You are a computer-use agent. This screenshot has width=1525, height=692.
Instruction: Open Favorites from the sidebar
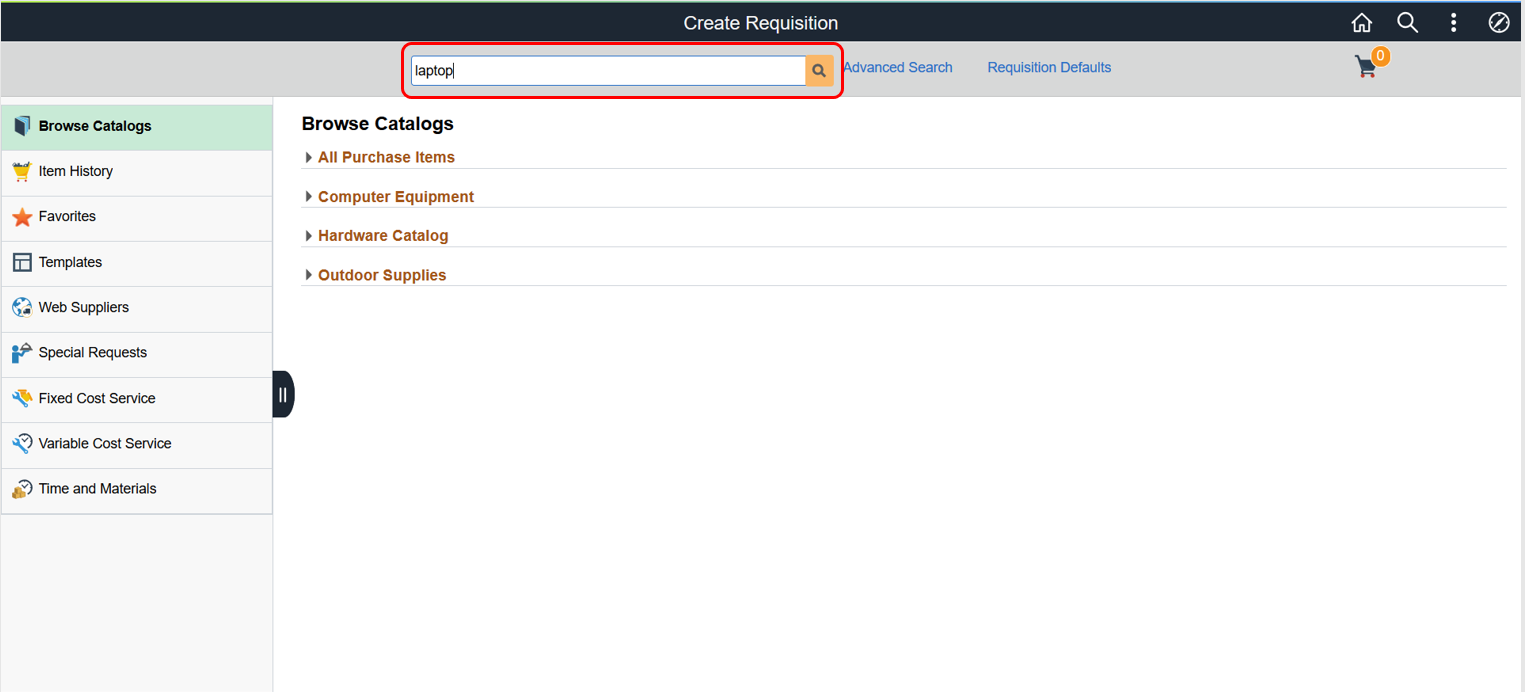coord(137,218)
